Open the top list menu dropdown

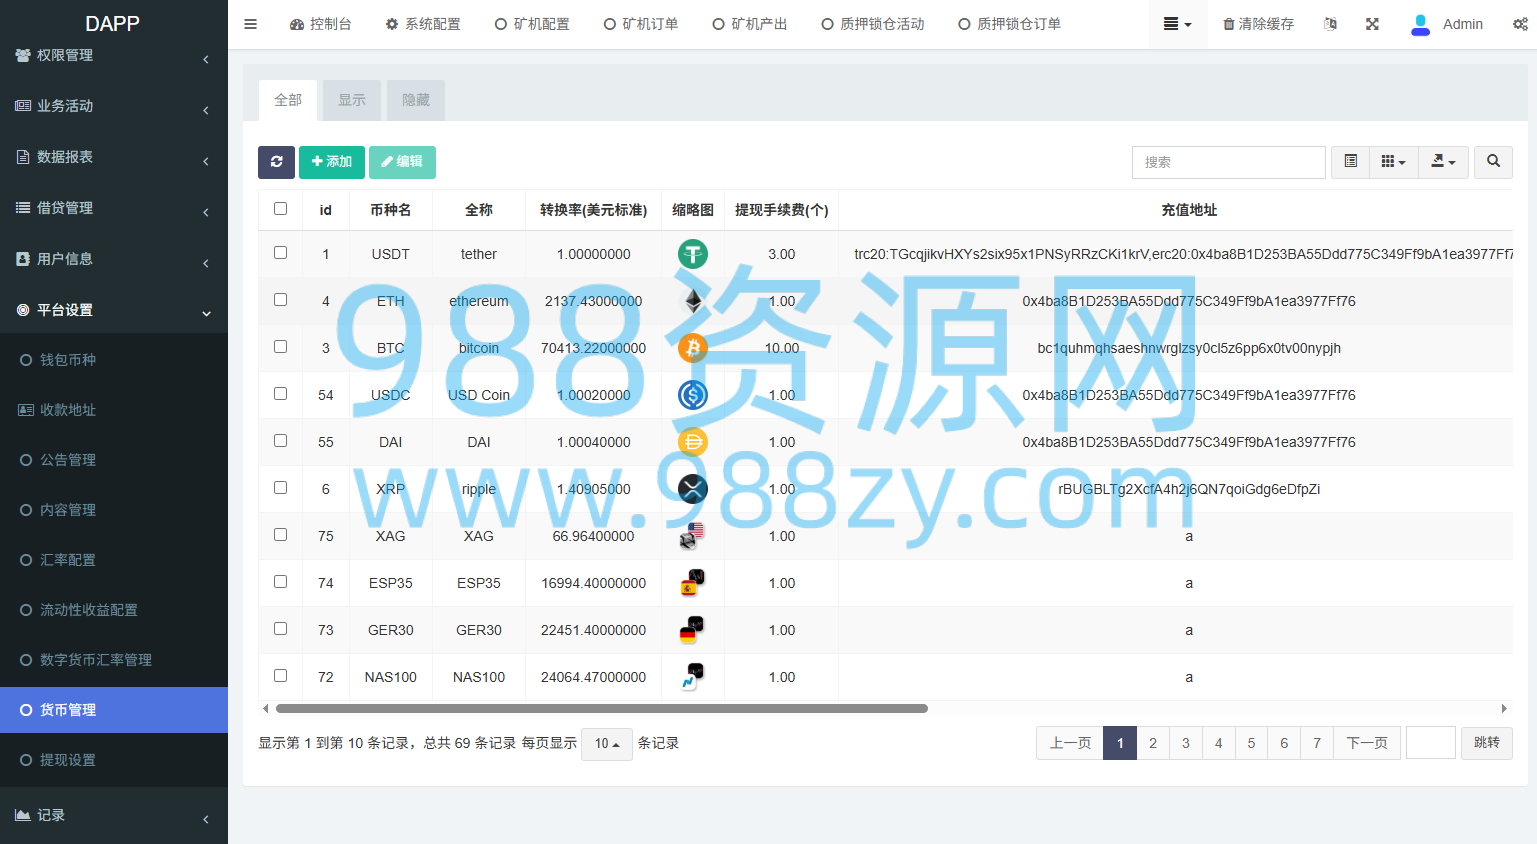1177,24
